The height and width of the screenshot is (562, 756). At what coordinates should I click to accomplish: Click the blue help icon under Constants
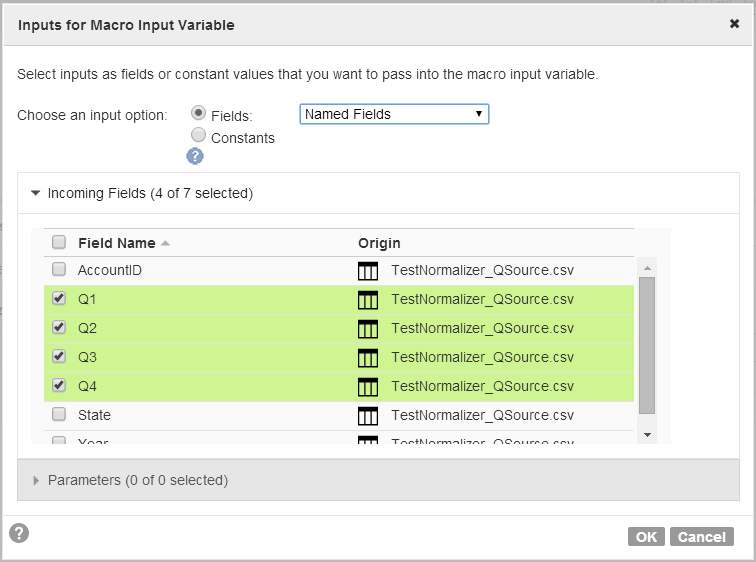click(195, 156)
